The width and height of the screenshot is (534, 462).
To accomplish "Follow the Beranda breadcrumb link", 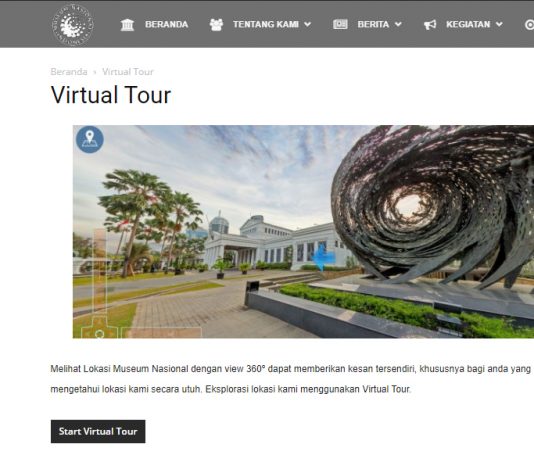I will [69, 72].
